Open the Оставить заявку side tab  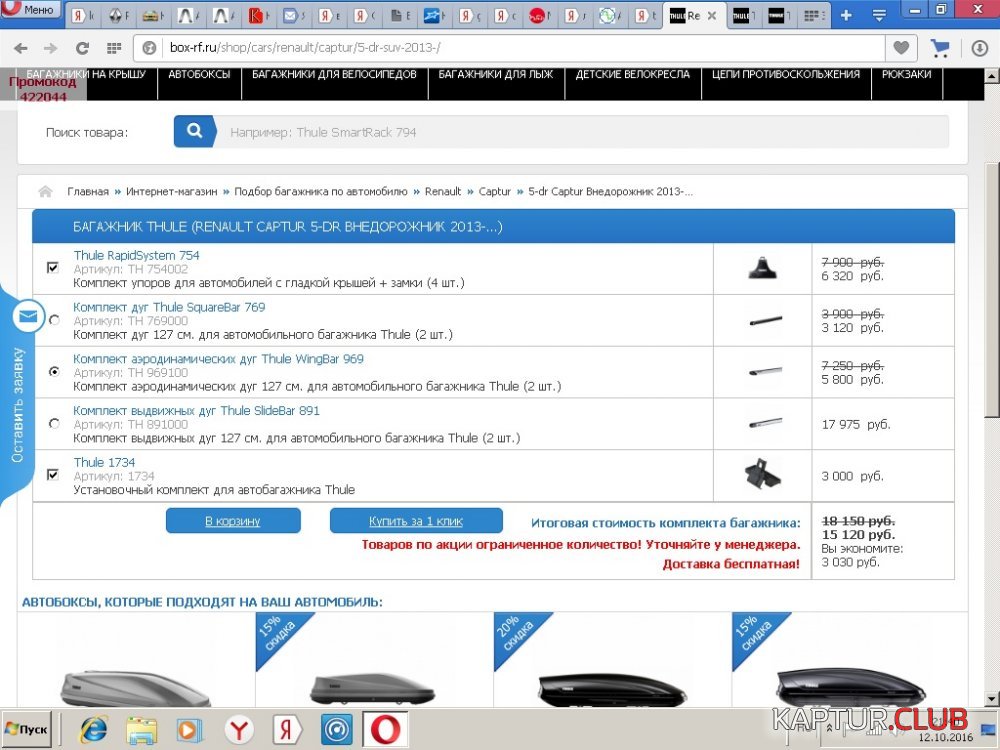17,405
